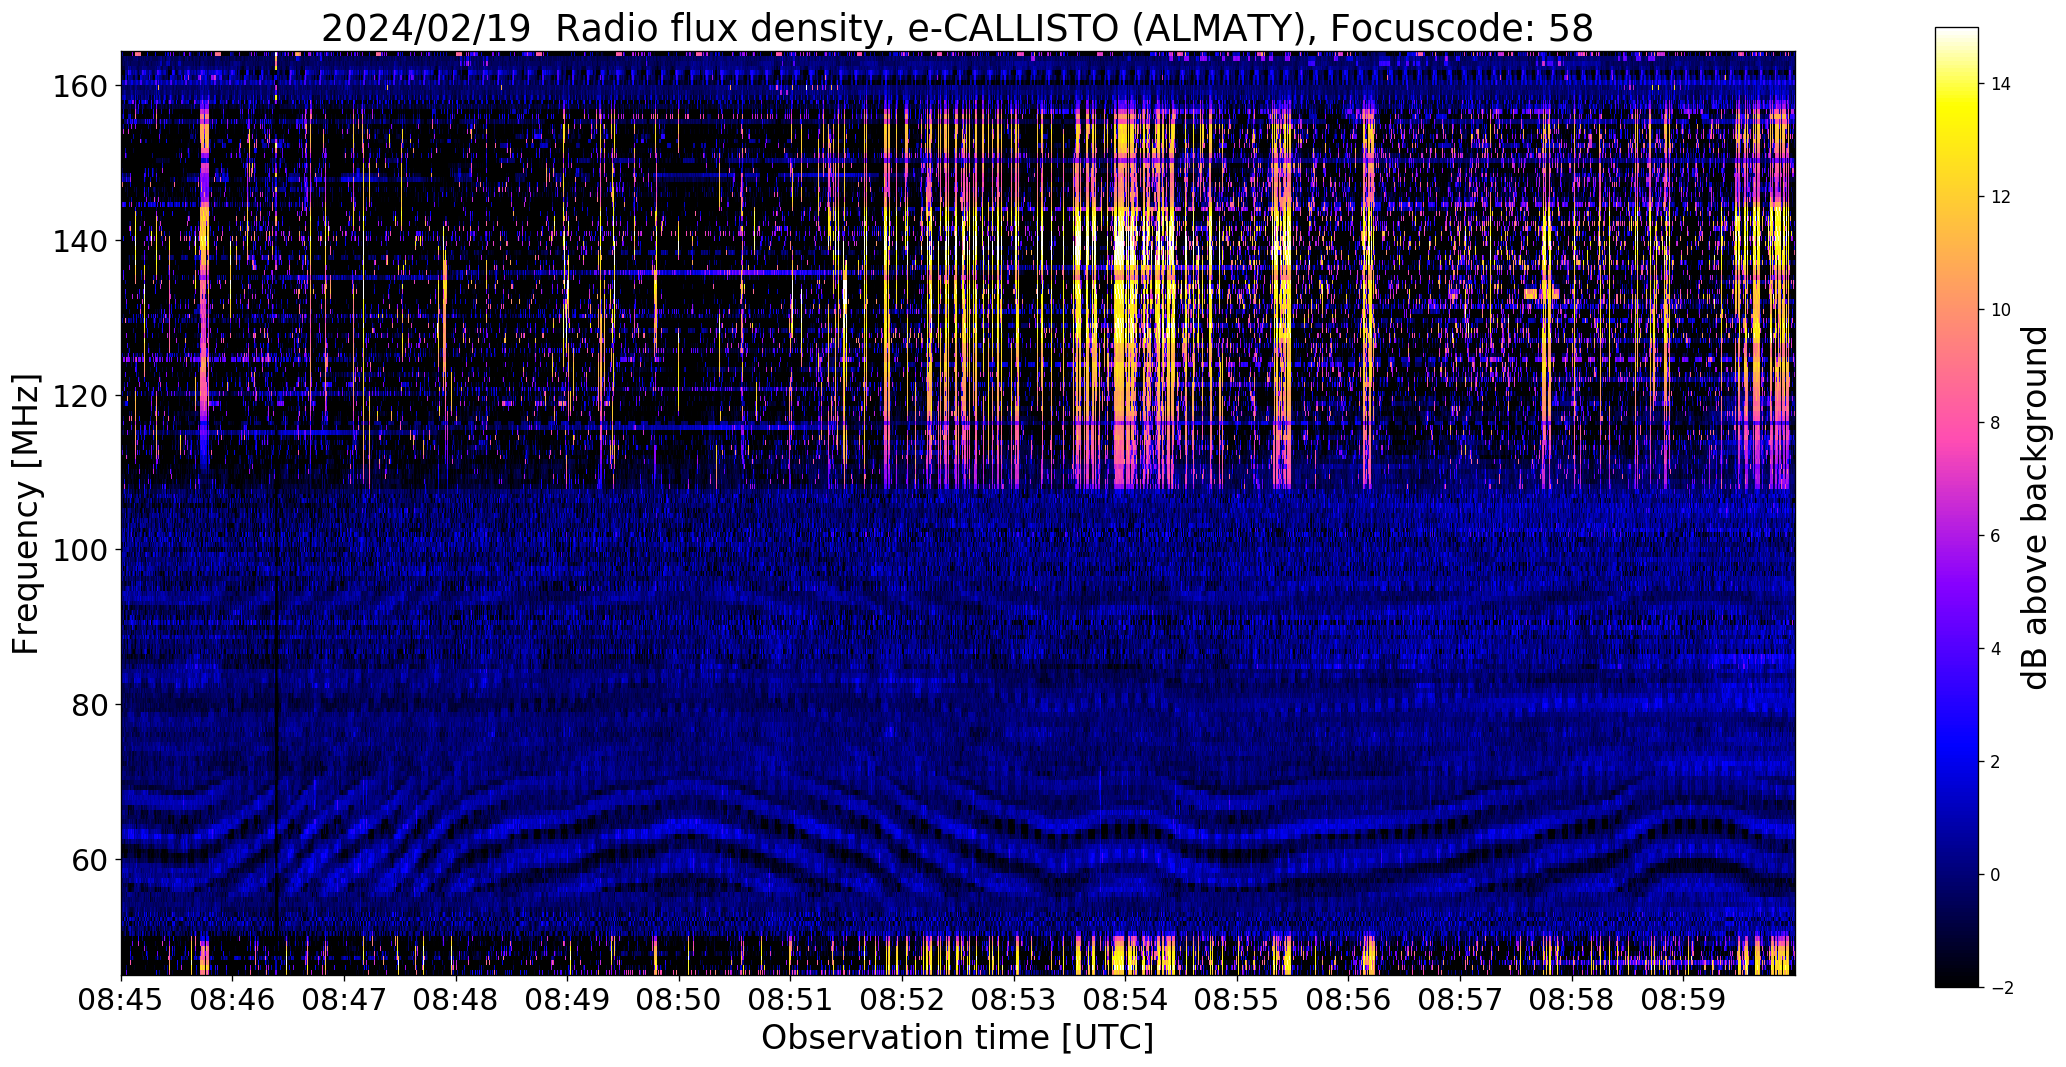Click the 10 tick on the colorbar
The image size is (2066, 1067).
tap(2001, 310)
